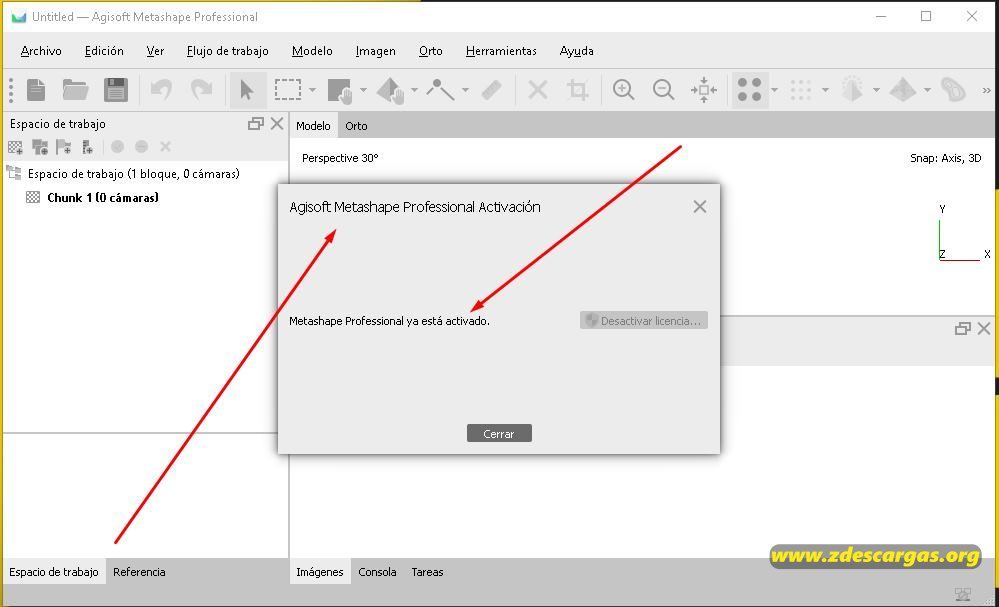The width and height of the screenshot is (999, 607).
Task: Click the Enable cameras circle icon
Action: pyautogui.click(x=117, y=147)
